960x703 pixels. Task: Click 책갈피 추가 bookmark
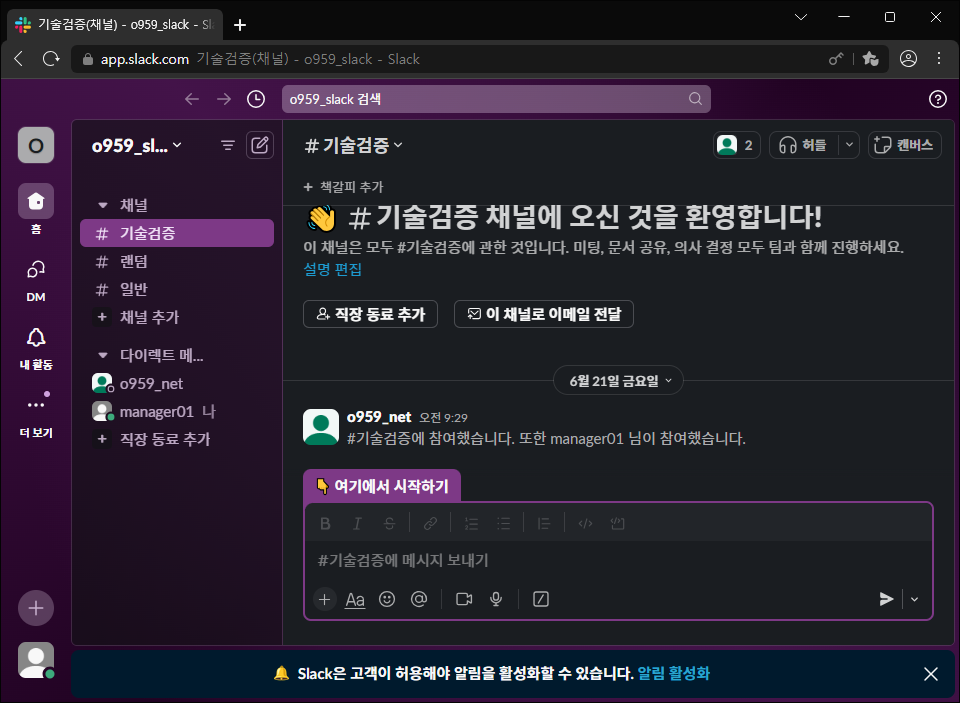343,187
